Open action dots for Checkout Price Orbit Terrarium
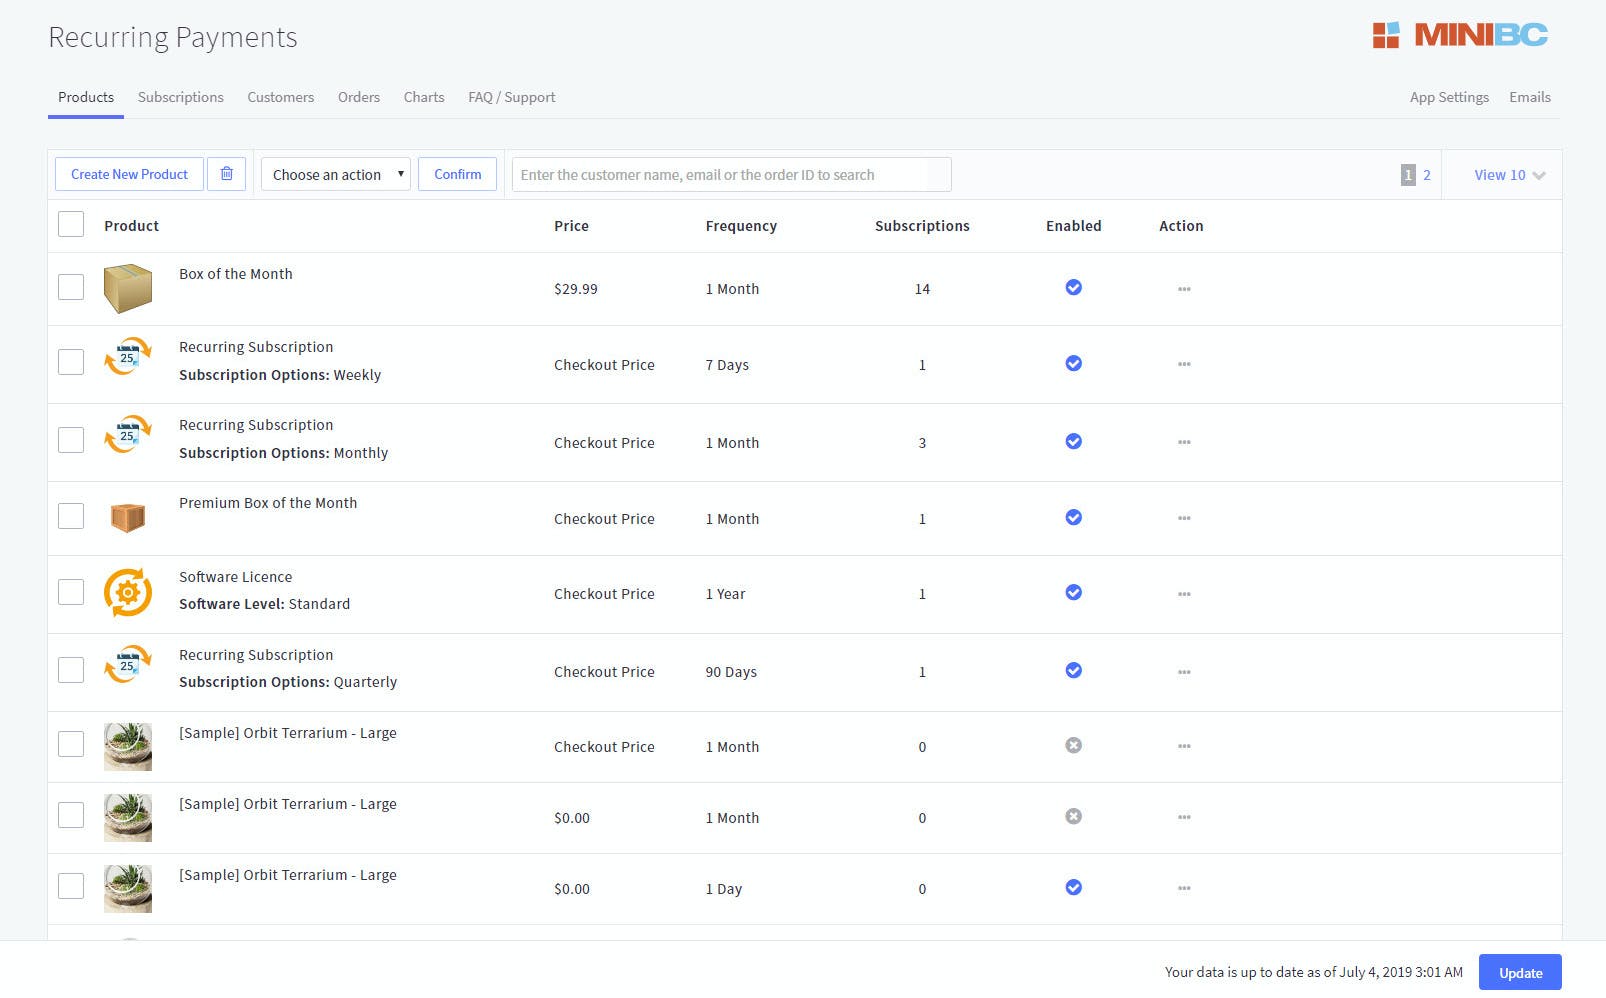Screen dimensions: 1606x998 click(1184, 746)
